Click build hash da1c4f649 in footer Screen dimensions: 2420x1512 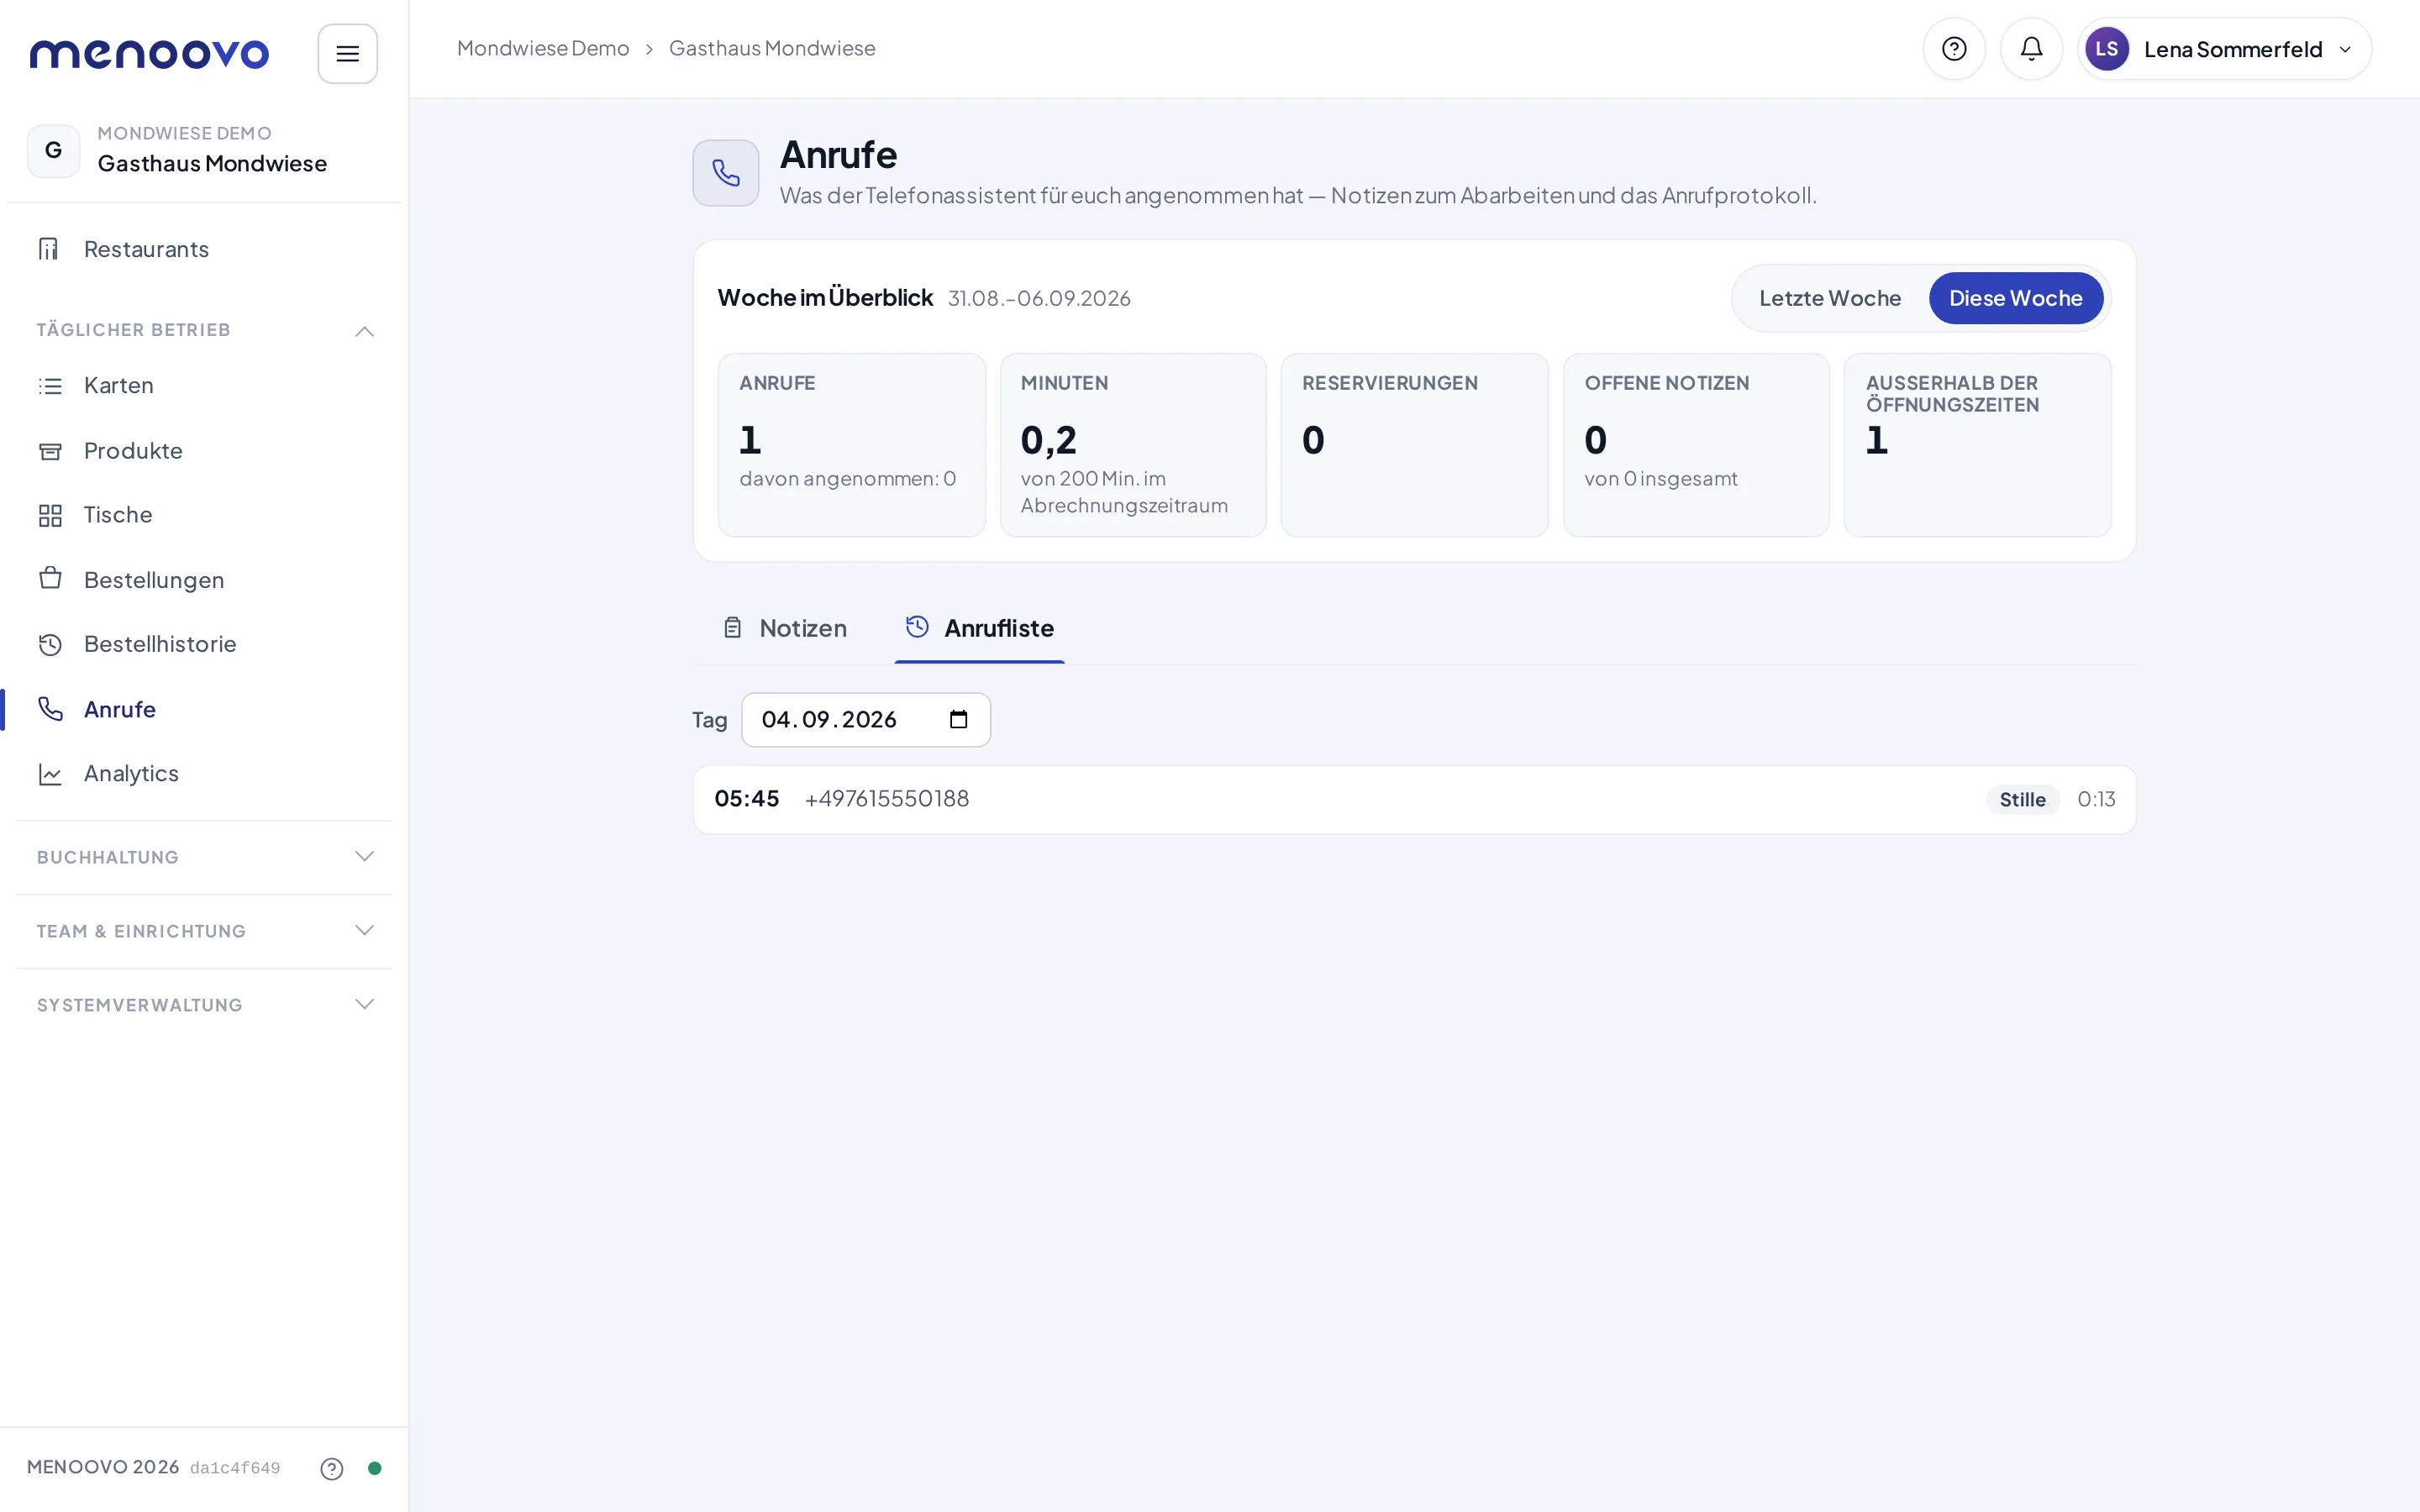[235, 1468]
